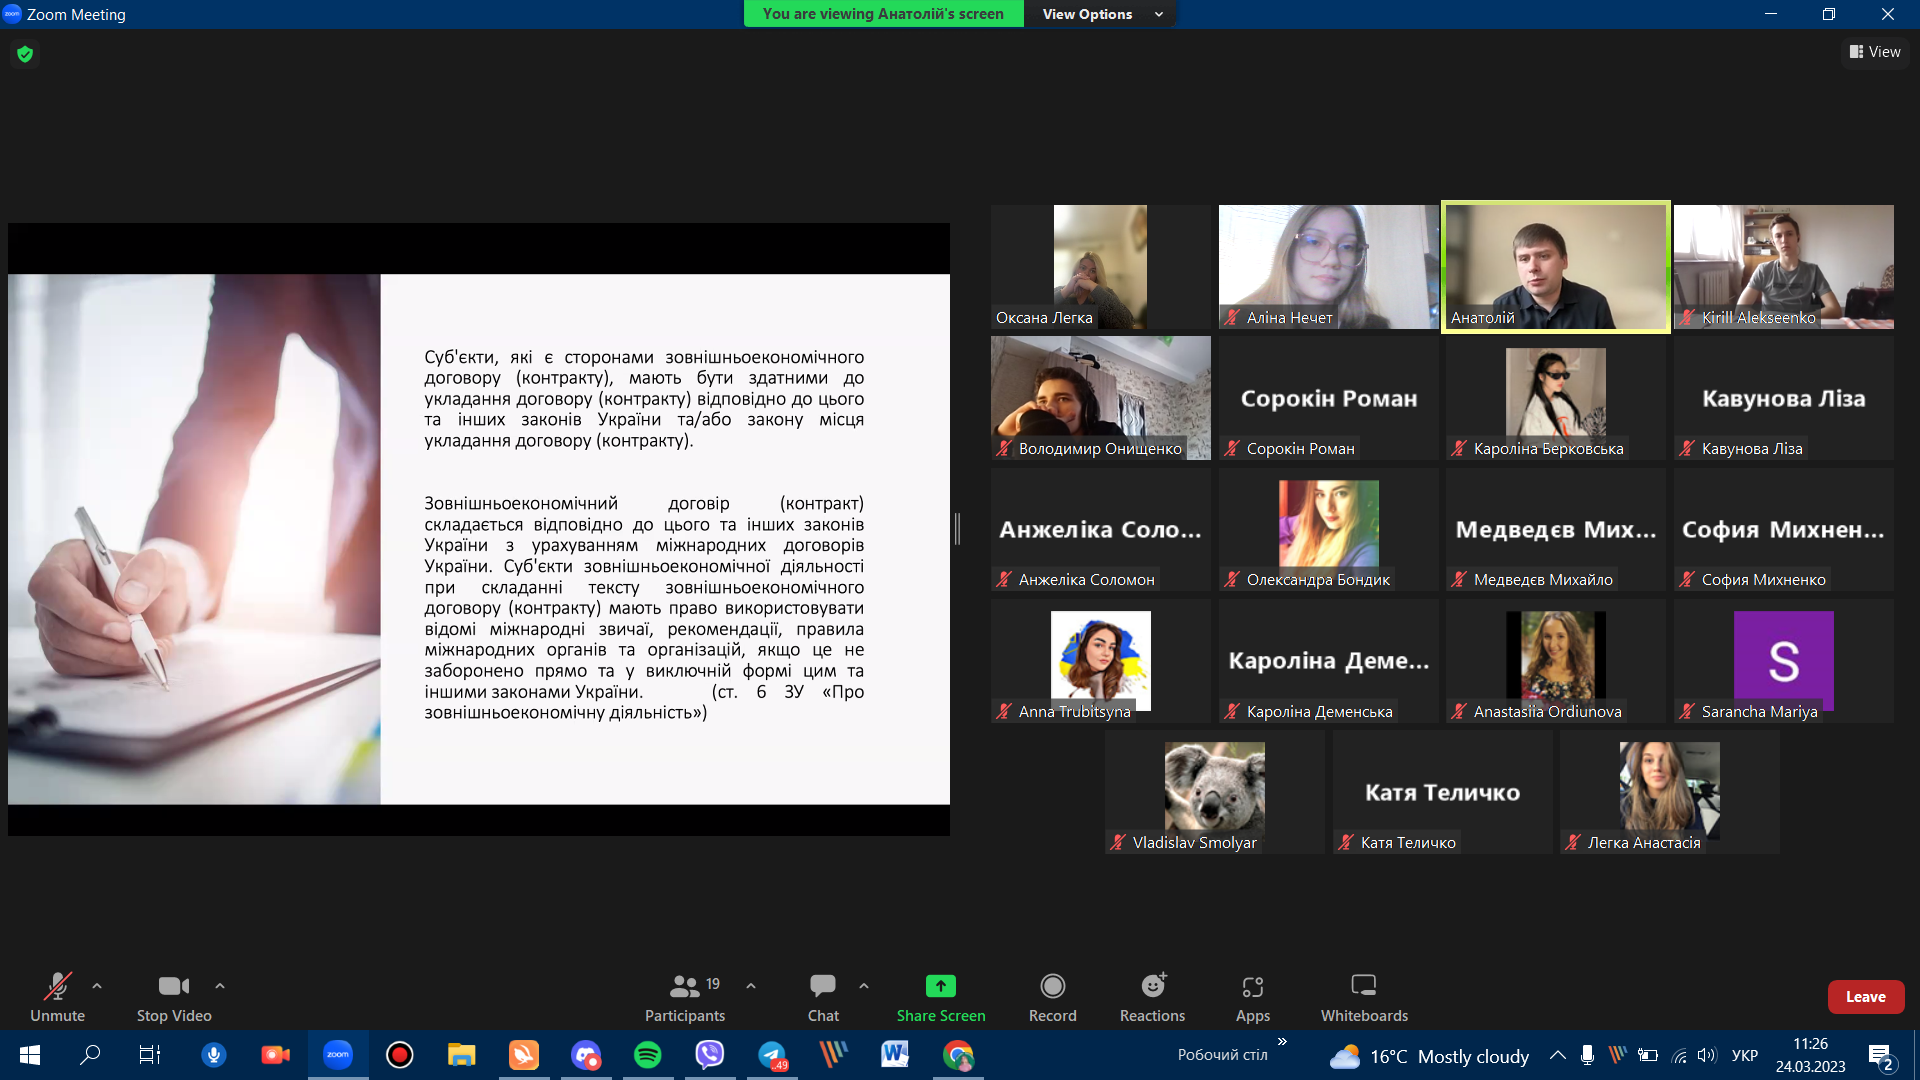Open Microsoft Word on taskbar
1920x1080 pixels.
point(895,1055)
